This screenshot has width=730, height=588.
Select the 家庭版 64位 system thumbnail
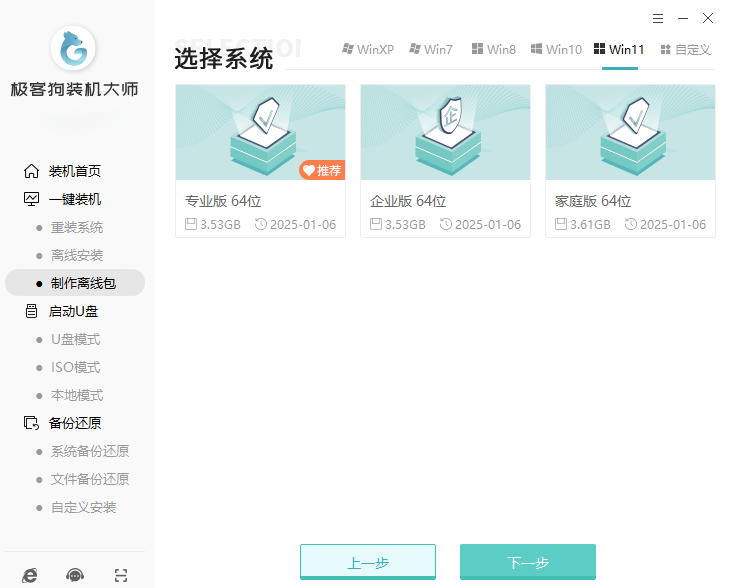coord(630,132)
